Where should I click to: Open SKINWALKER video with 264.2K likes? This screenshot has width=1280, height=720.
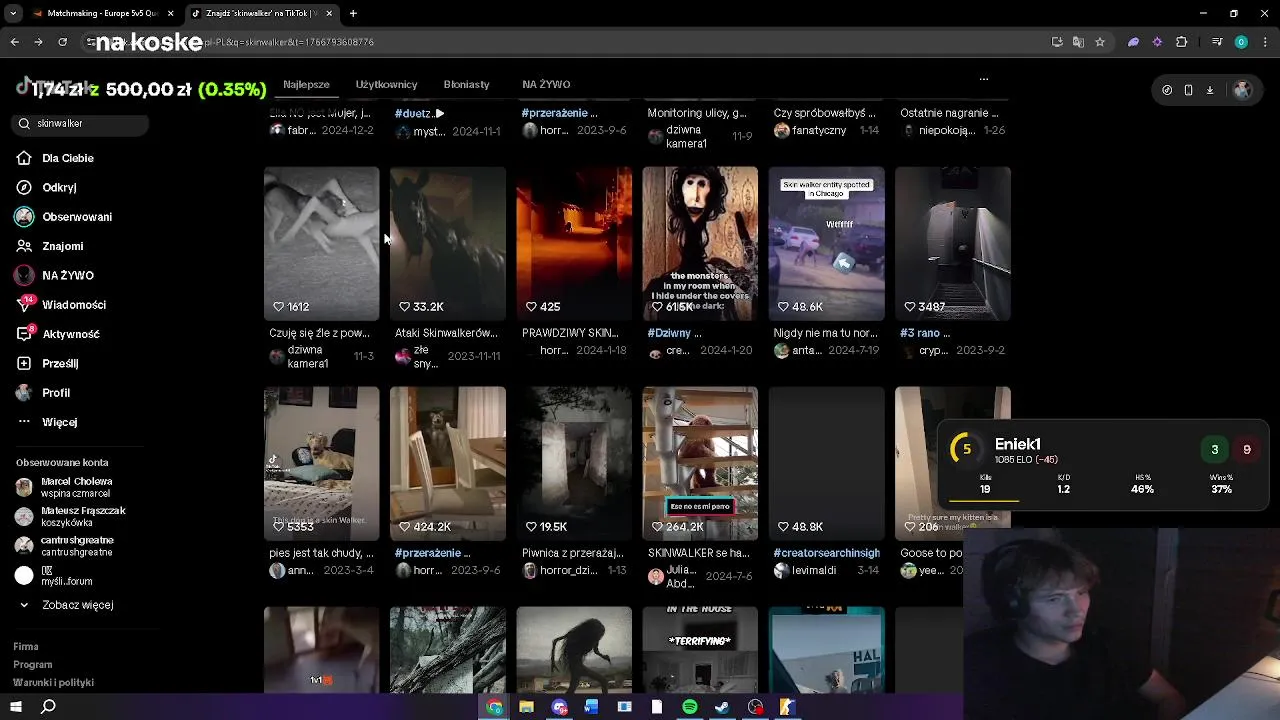(x=700, y=463)
